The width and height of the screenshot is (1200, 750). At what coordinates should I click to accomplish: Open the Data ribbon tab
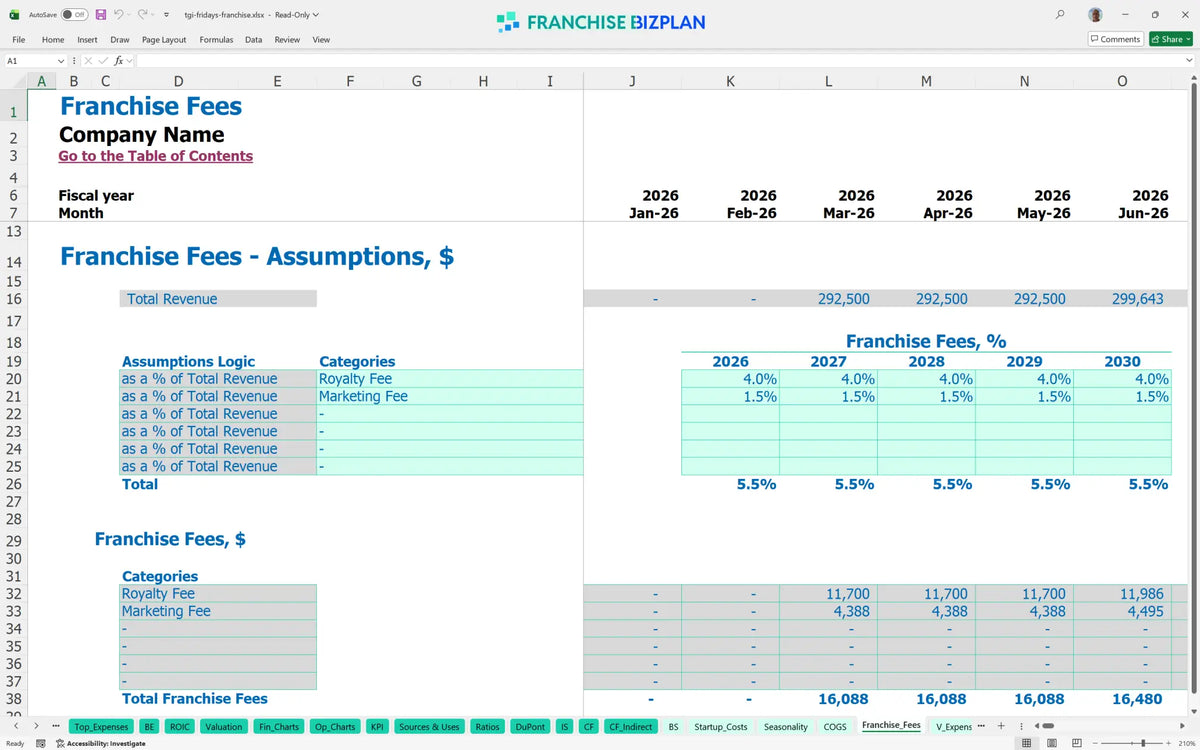point(253,40)
